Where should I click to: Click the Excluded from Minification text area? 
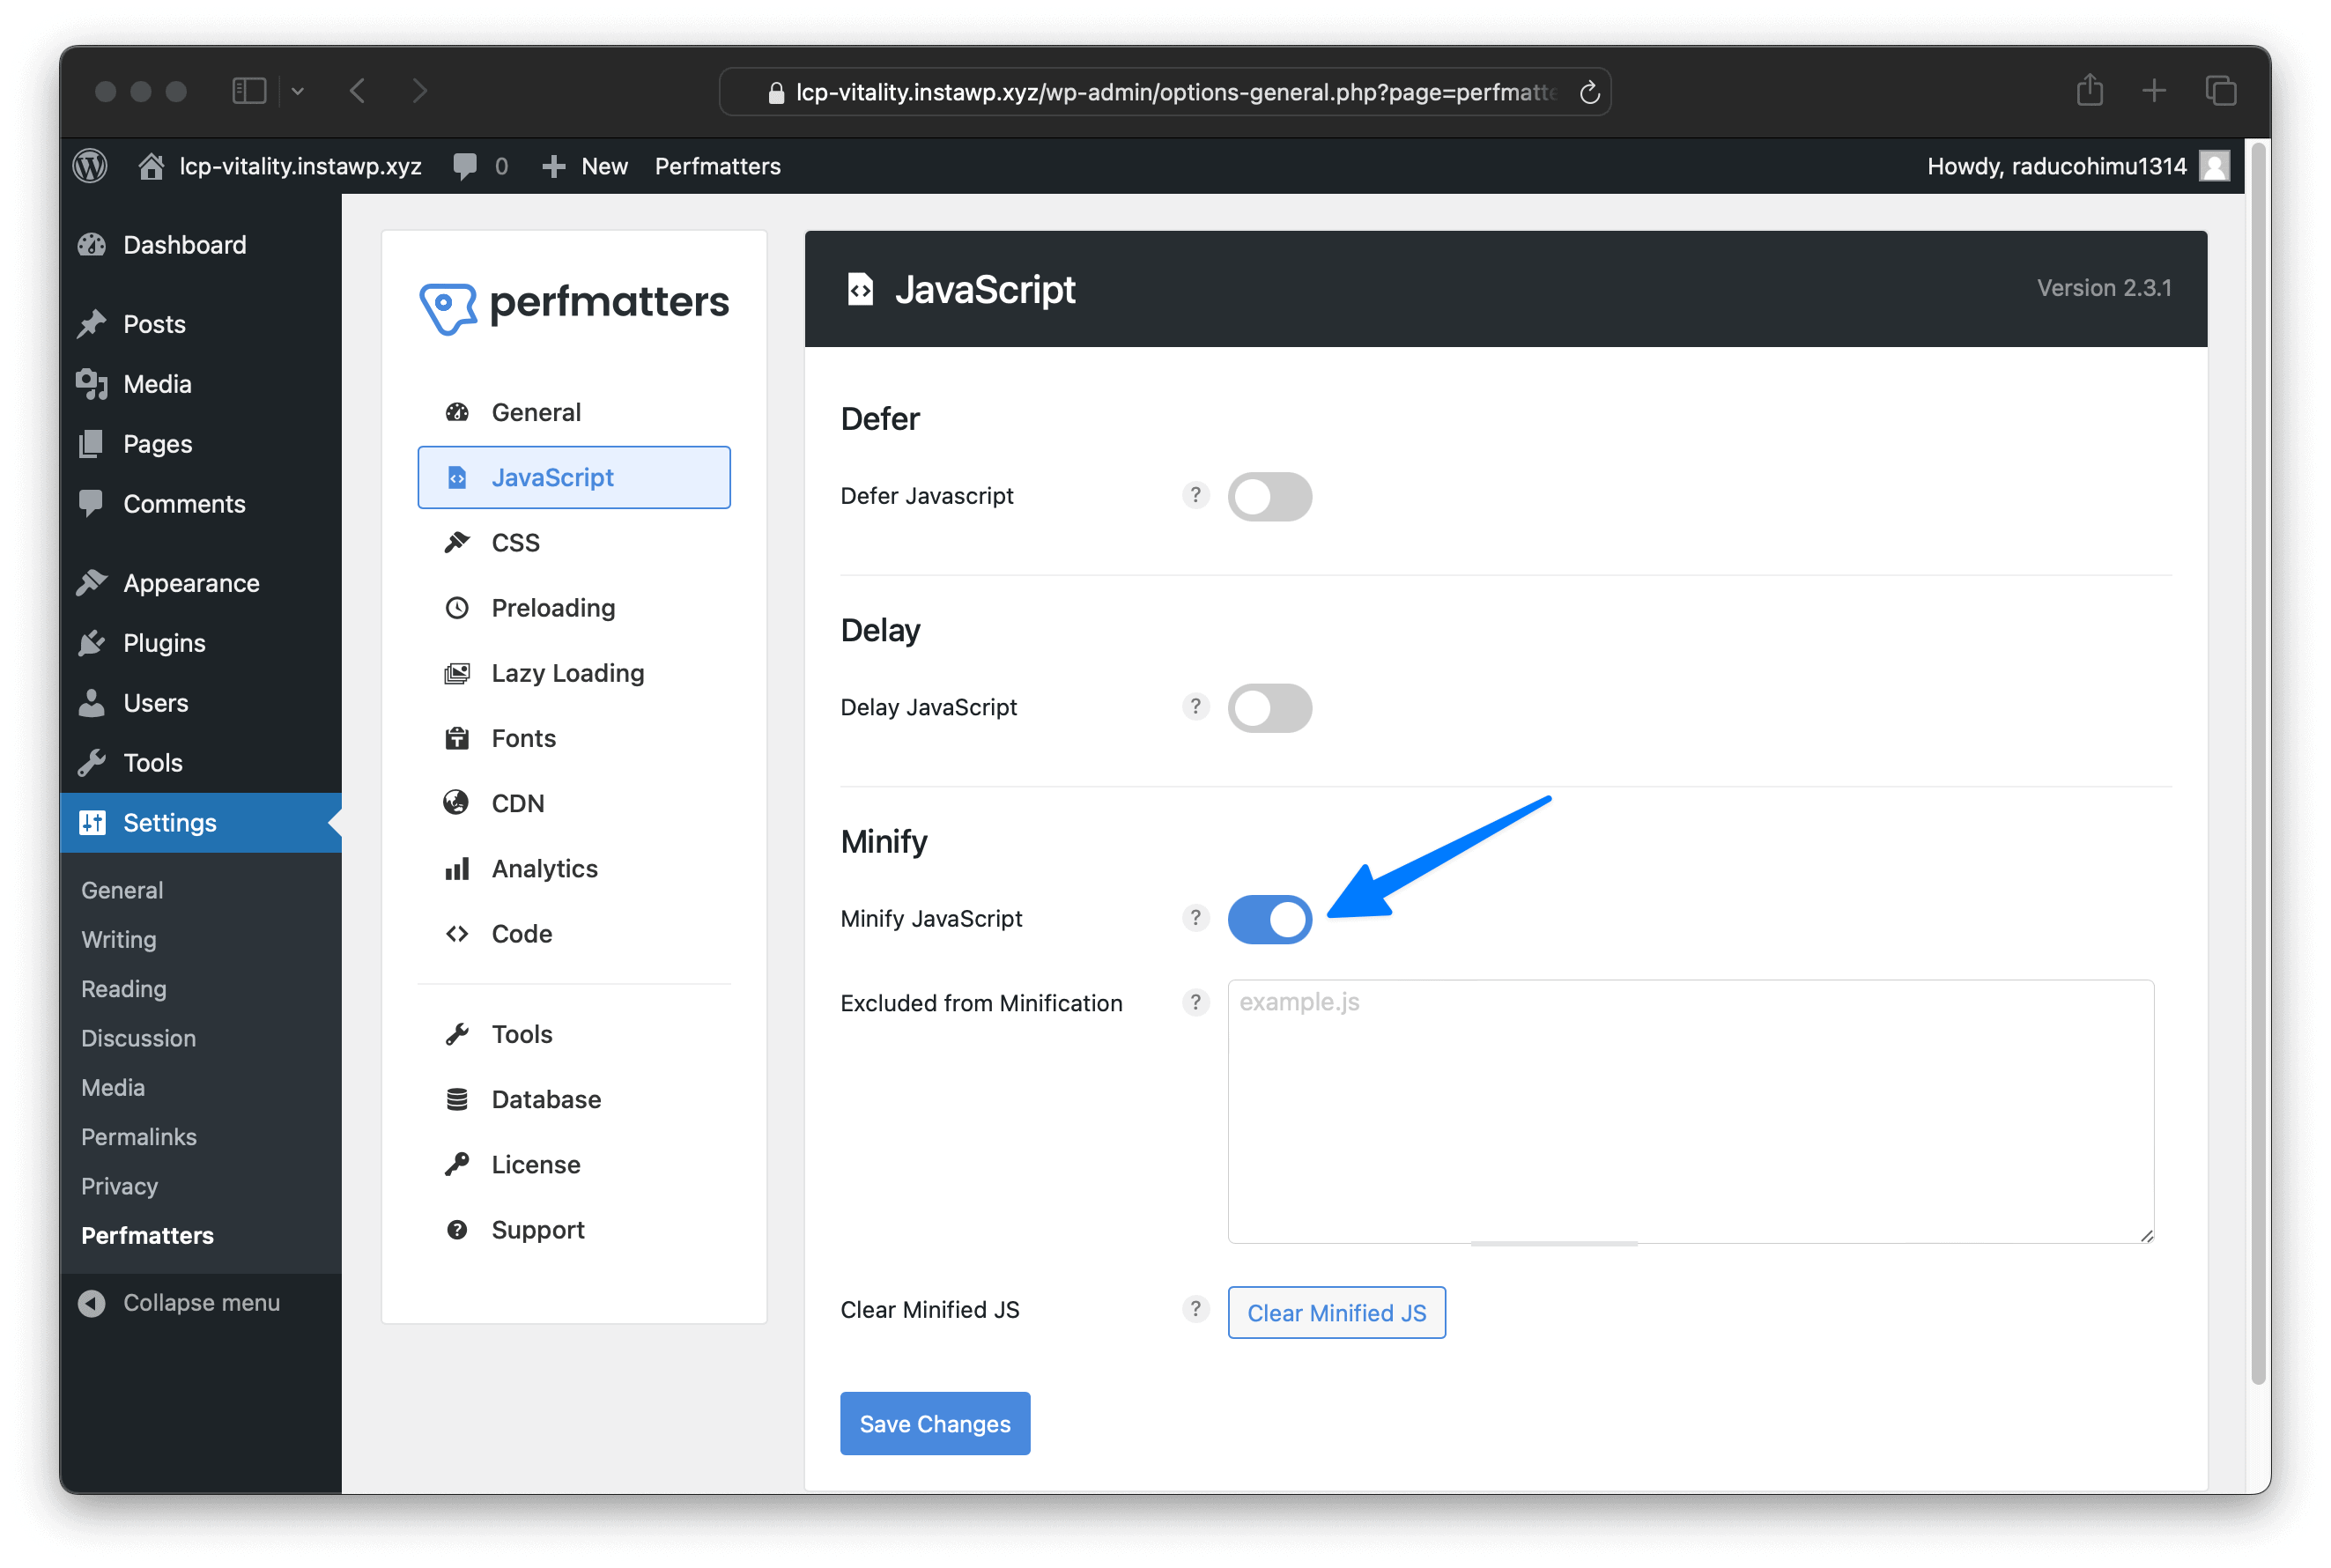coord(1690,1111)
